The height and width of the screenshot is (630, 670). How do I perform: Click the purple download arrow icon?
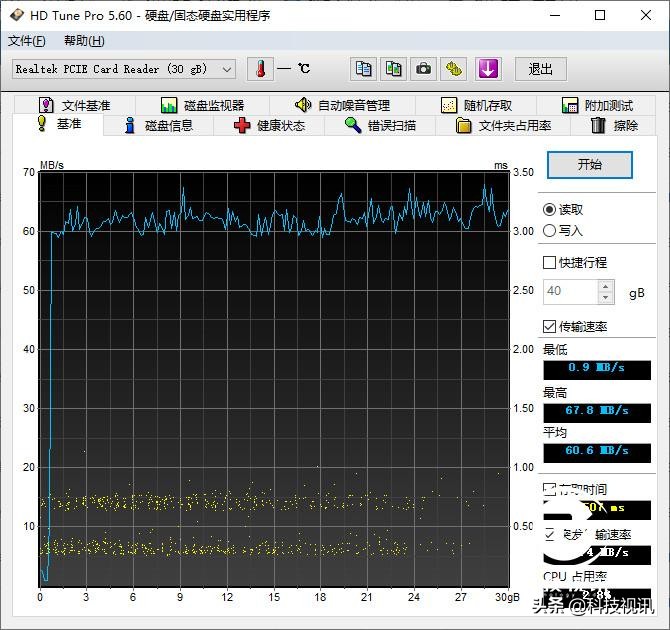pos(487,69)
